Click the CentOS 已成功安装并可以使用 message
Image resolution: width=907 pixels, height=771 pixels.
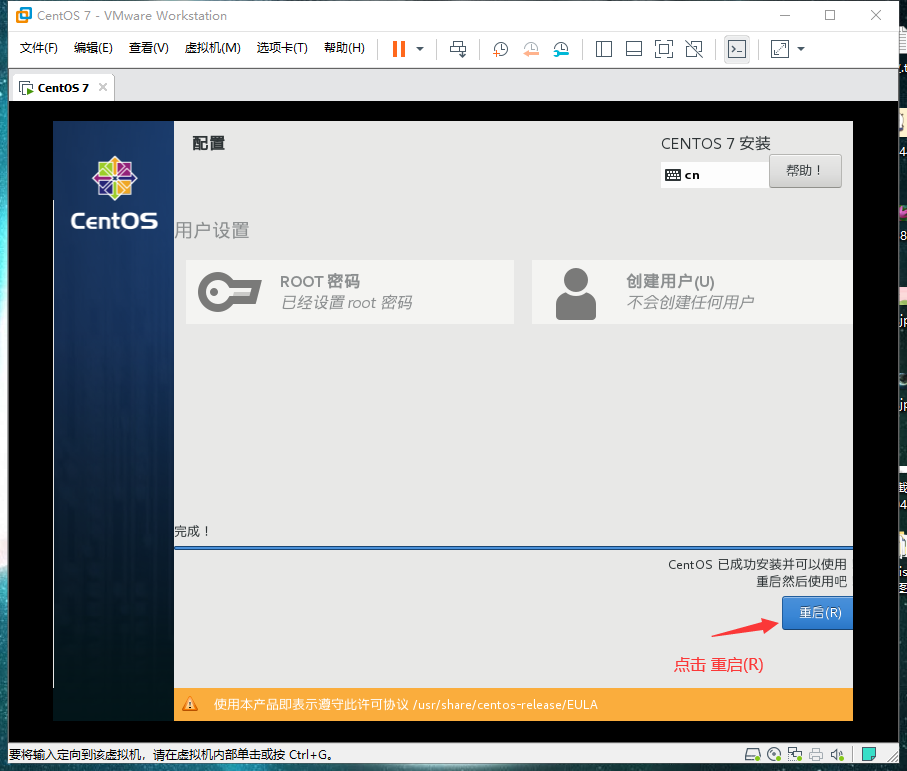[x=757, y=565]
